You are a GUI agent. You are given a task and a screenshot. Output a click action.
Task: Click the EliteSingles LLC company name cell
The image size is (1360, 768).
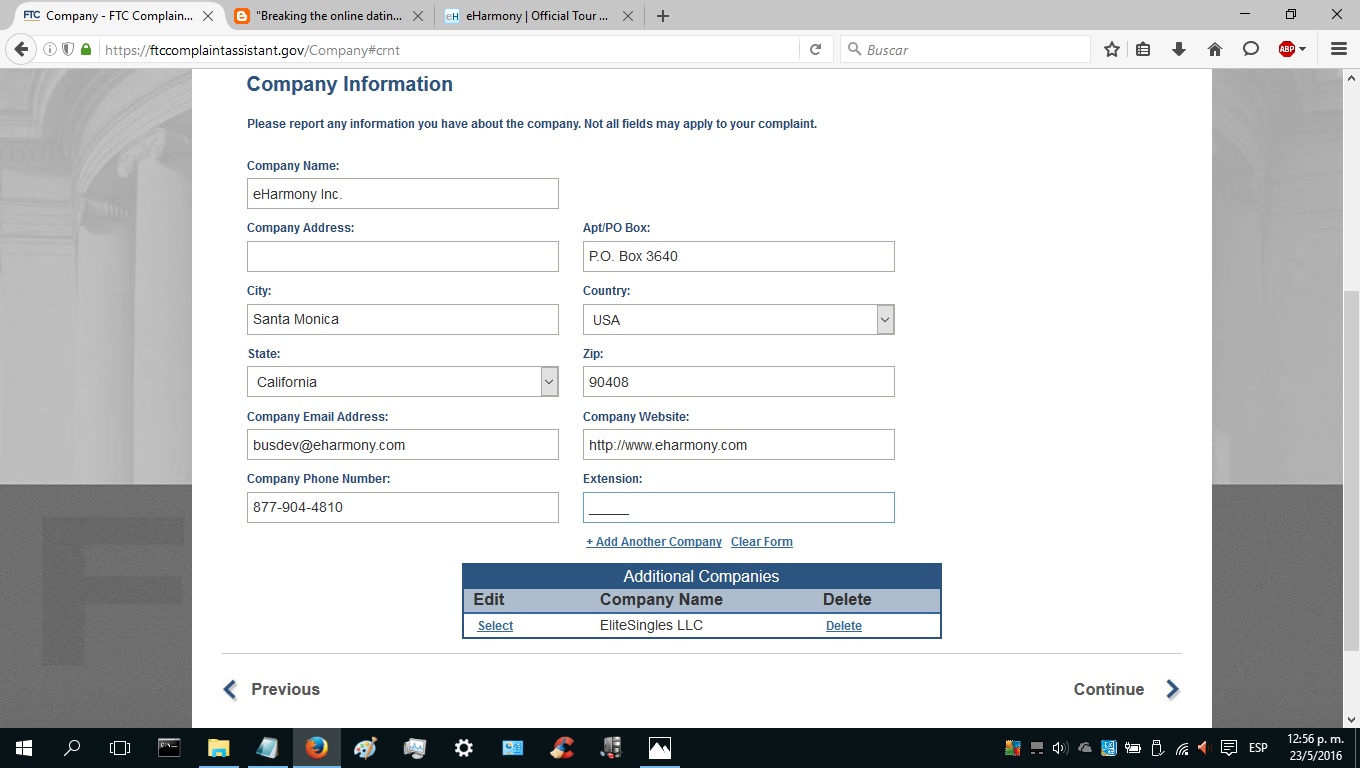651,625
